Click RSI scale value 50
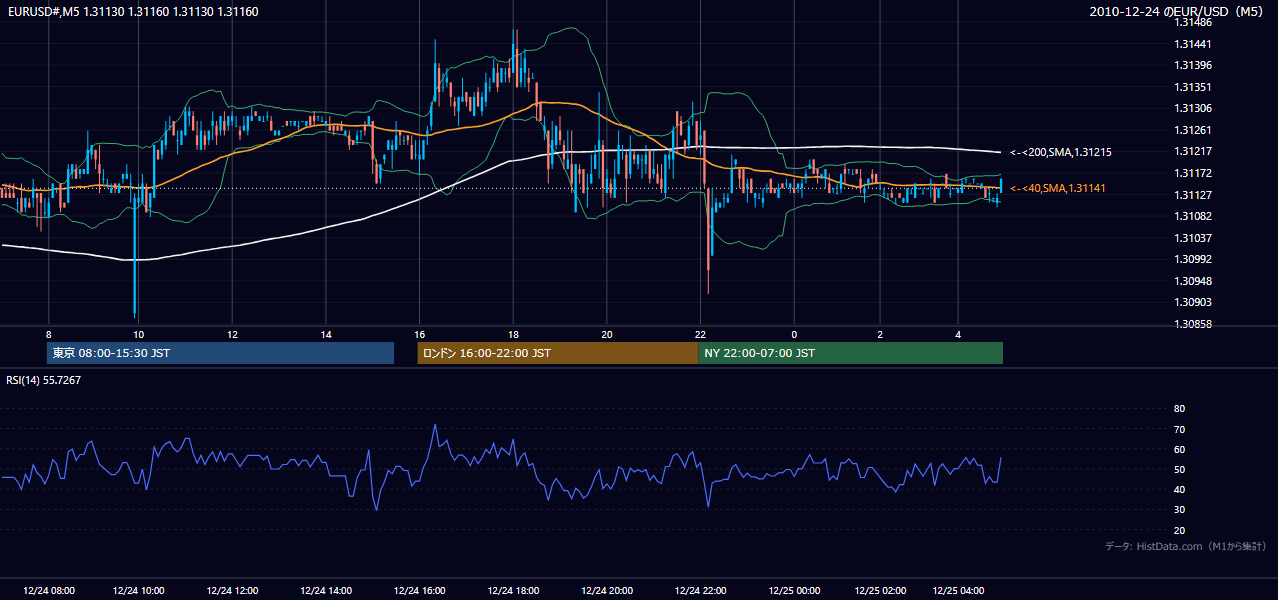1278x600 pixels. click(x=1179, y=469)
